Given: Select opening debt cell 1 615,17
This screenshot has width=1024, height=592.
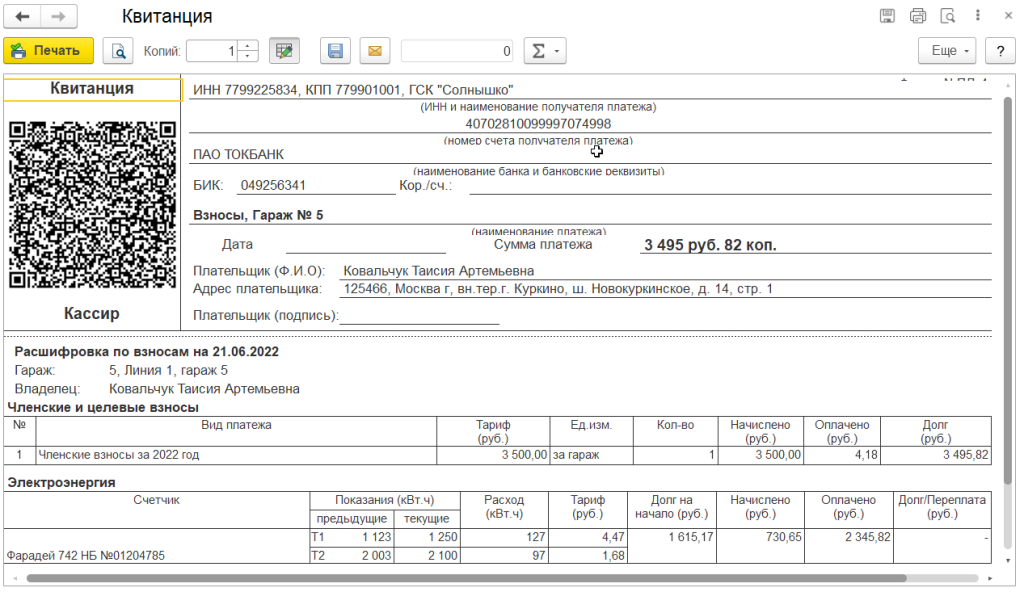Looking at the screenshot, I should click(x=672, y=537).
